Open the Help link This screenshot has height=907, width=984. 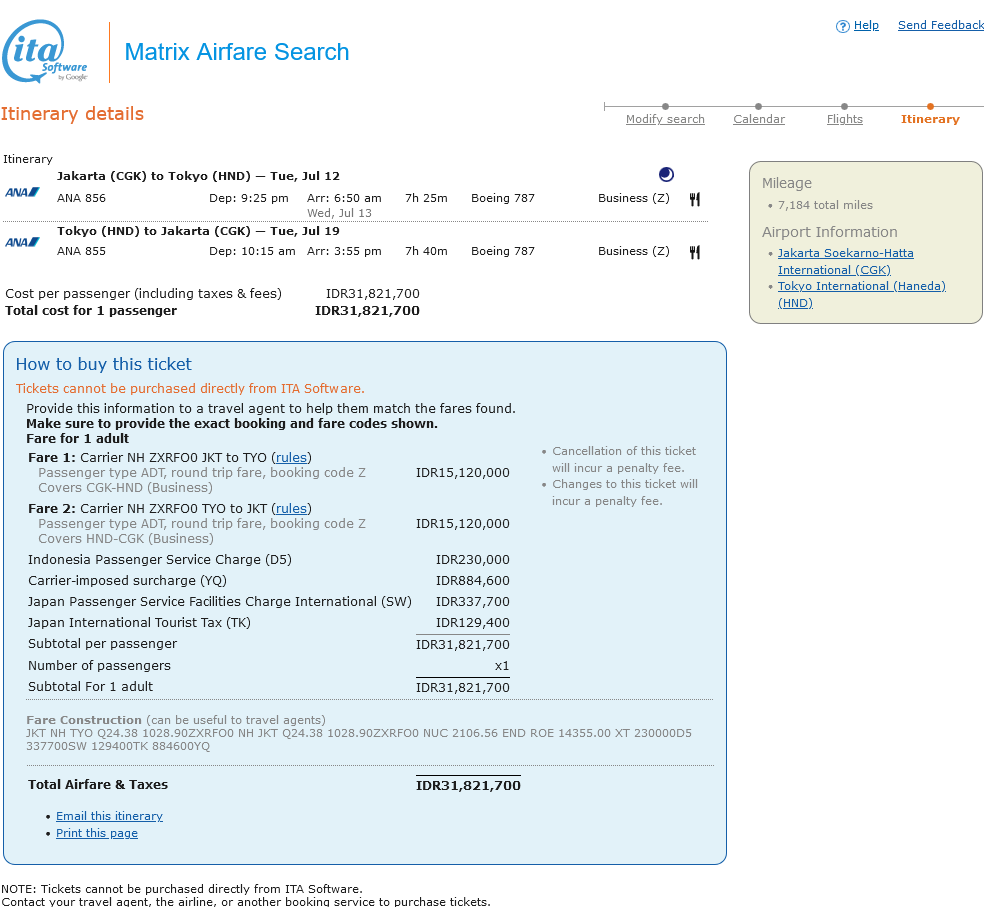coord(866,25)
